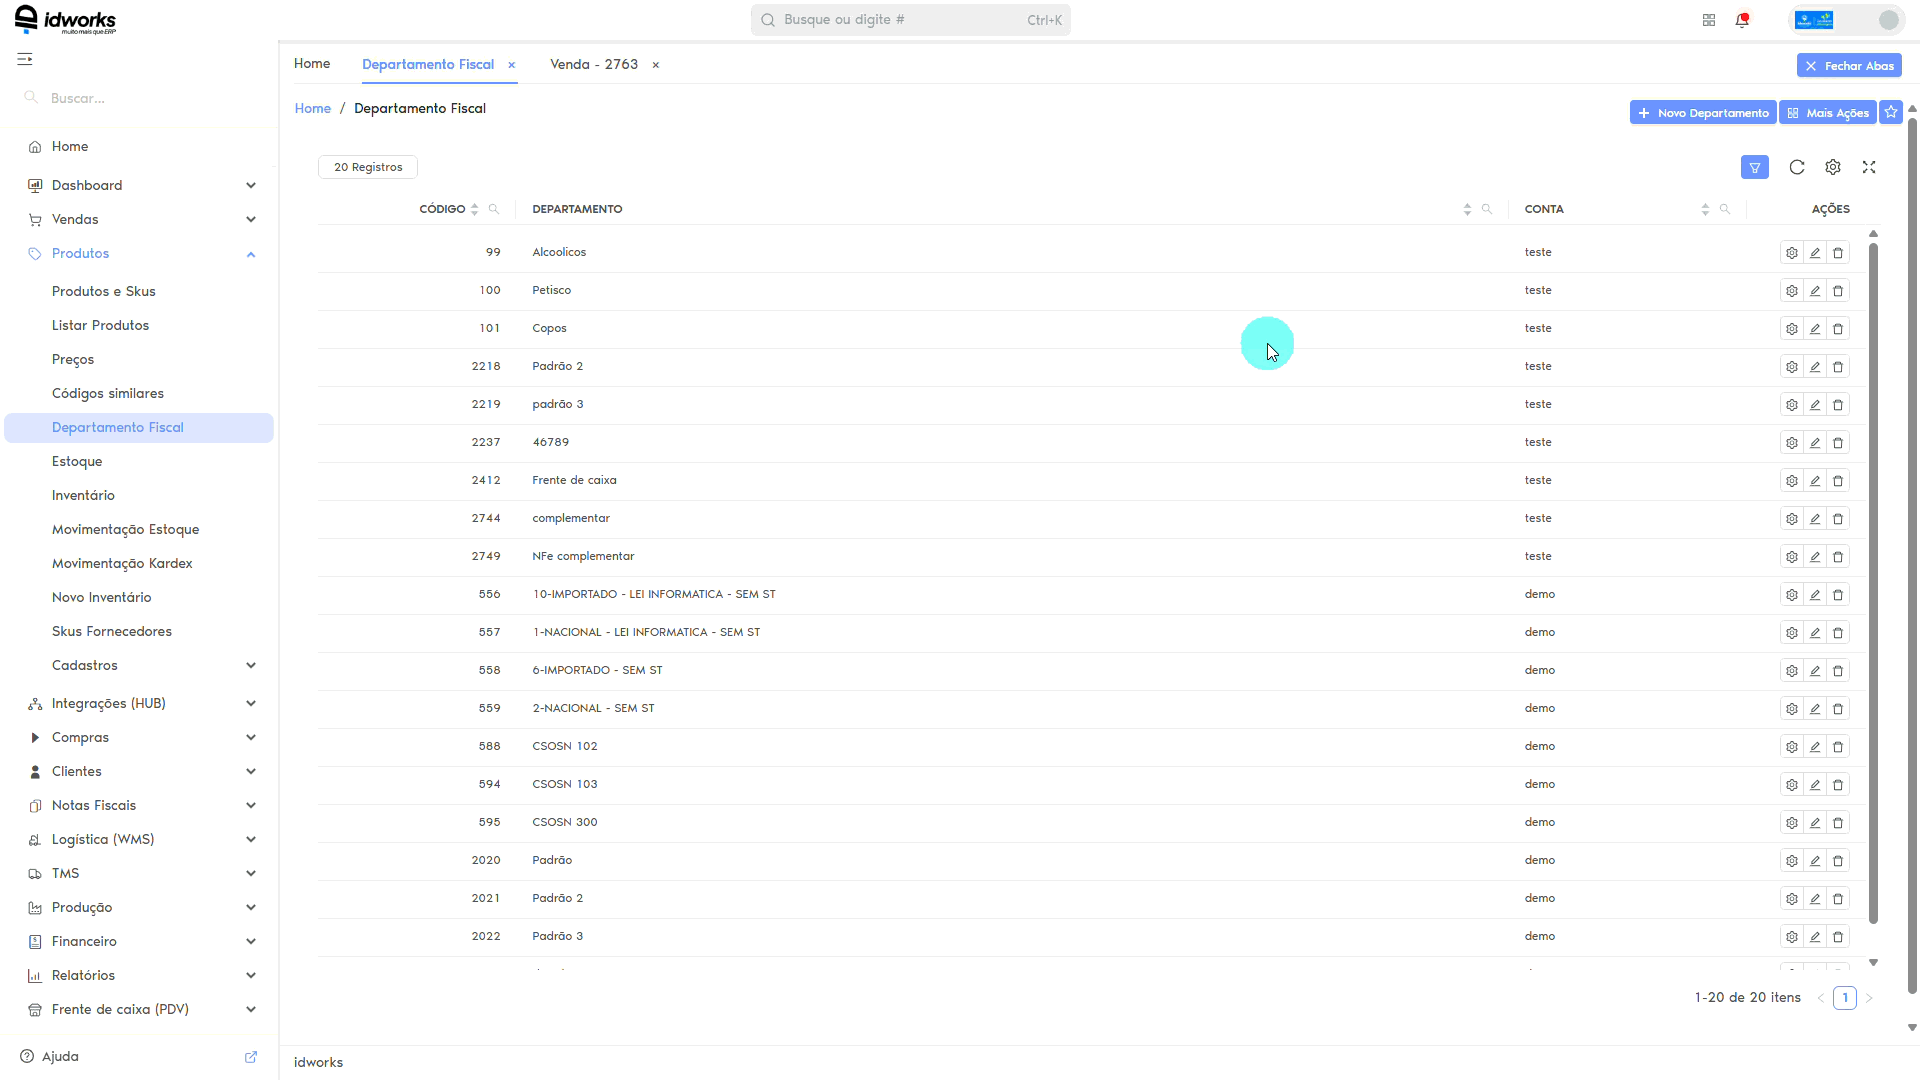Open settings for 46789 row

point(1792,443)
